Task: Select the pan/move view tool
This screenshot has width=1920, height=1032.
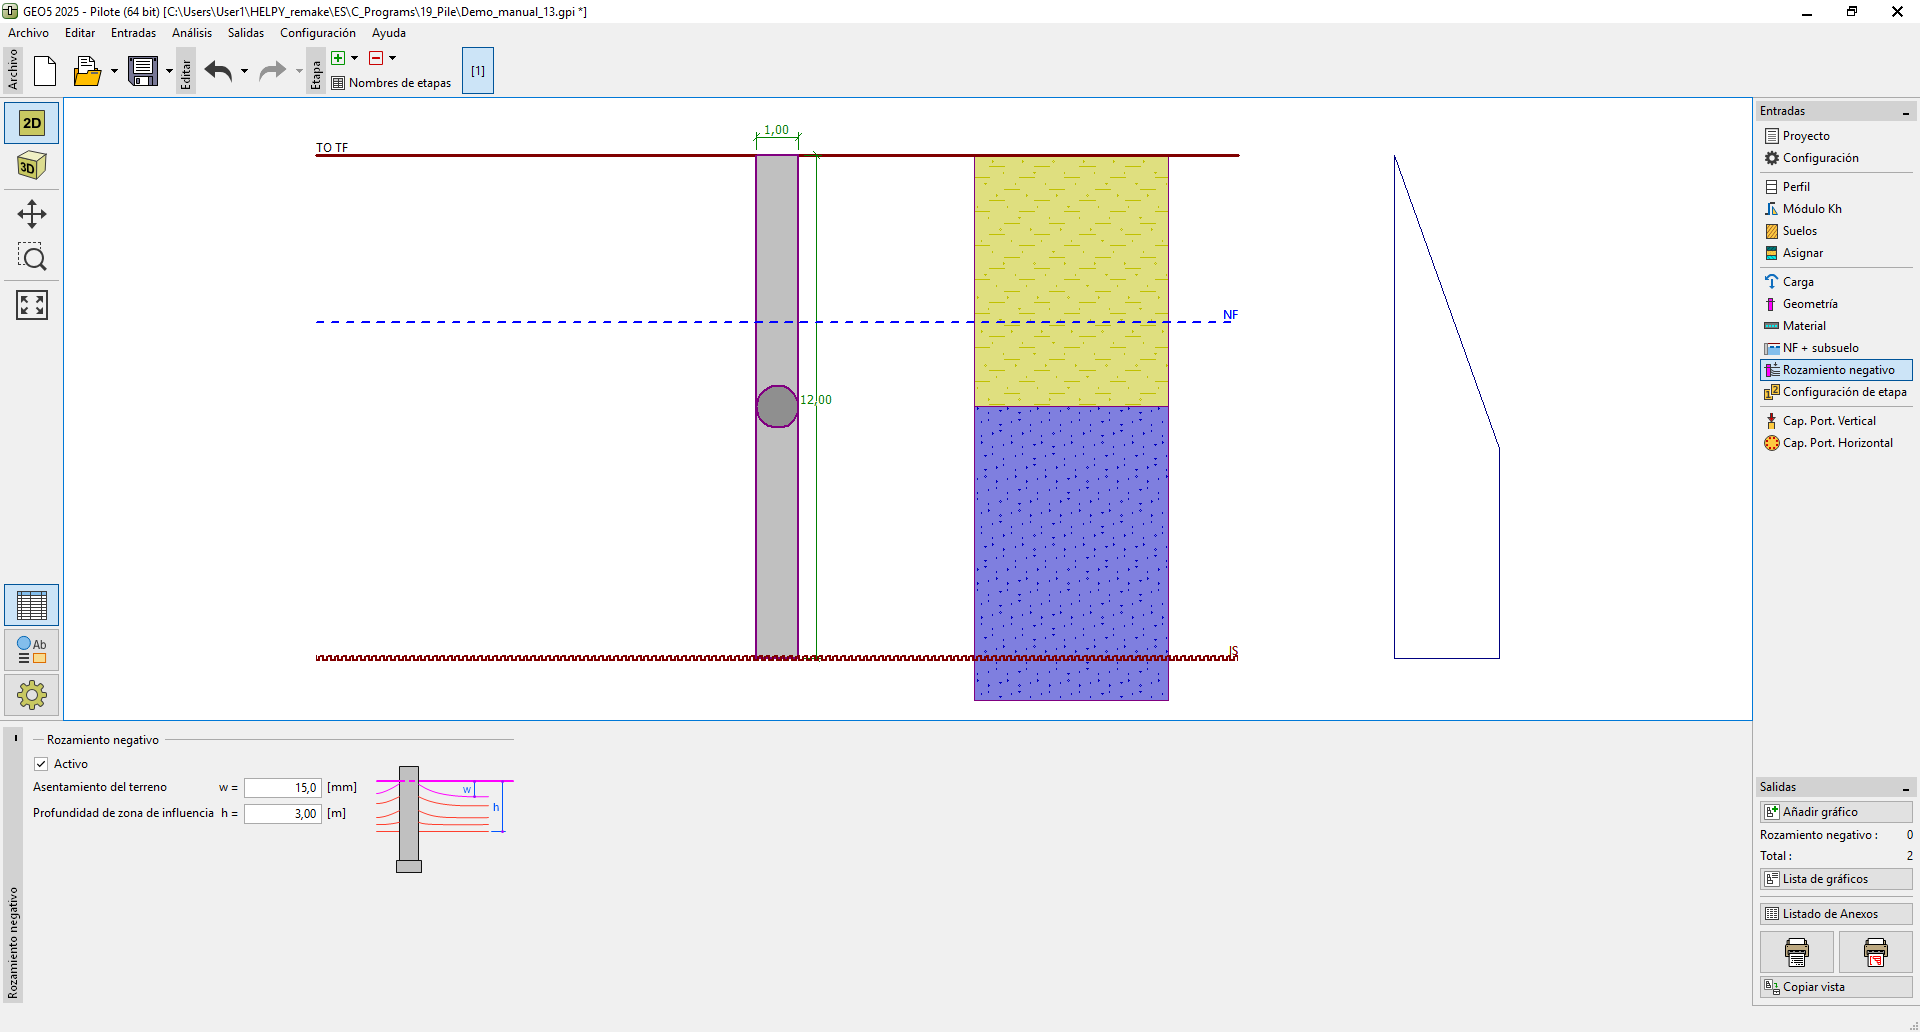Action: (32, 214)
